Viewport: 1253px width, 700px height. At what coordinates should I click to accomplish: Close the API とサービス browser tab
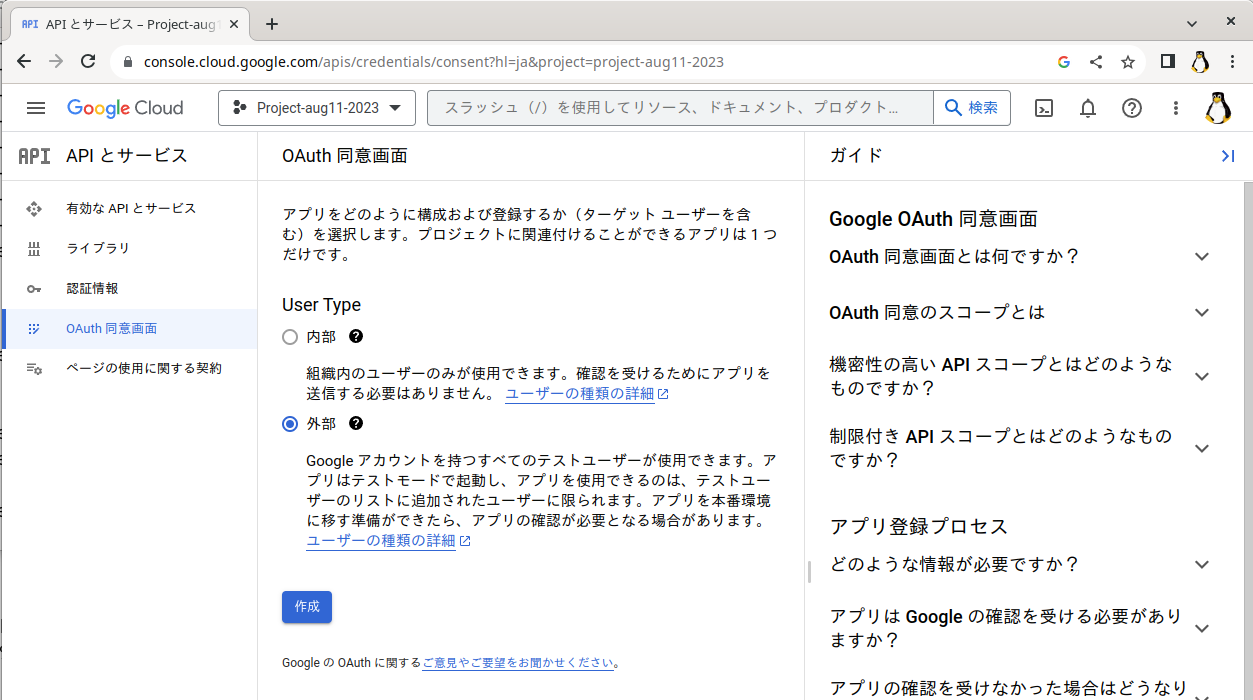(232, 24)
